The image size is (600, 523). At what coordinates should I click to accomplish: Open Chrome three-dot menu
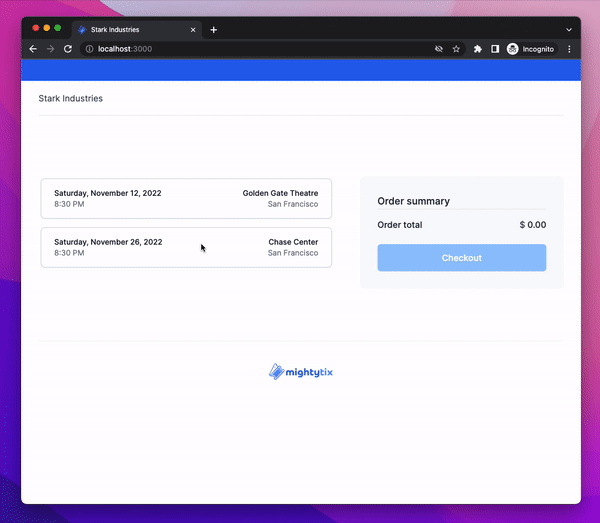569,49
